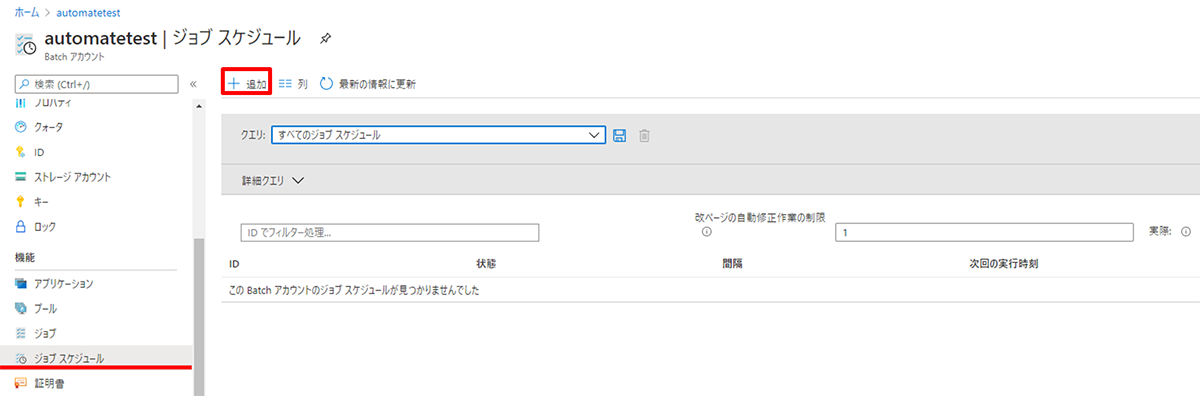The width and height of the screenshot is (1200, 396).
Task: Delete the query using trash icon
Action: pyautogui.click(x=645, y=135)
